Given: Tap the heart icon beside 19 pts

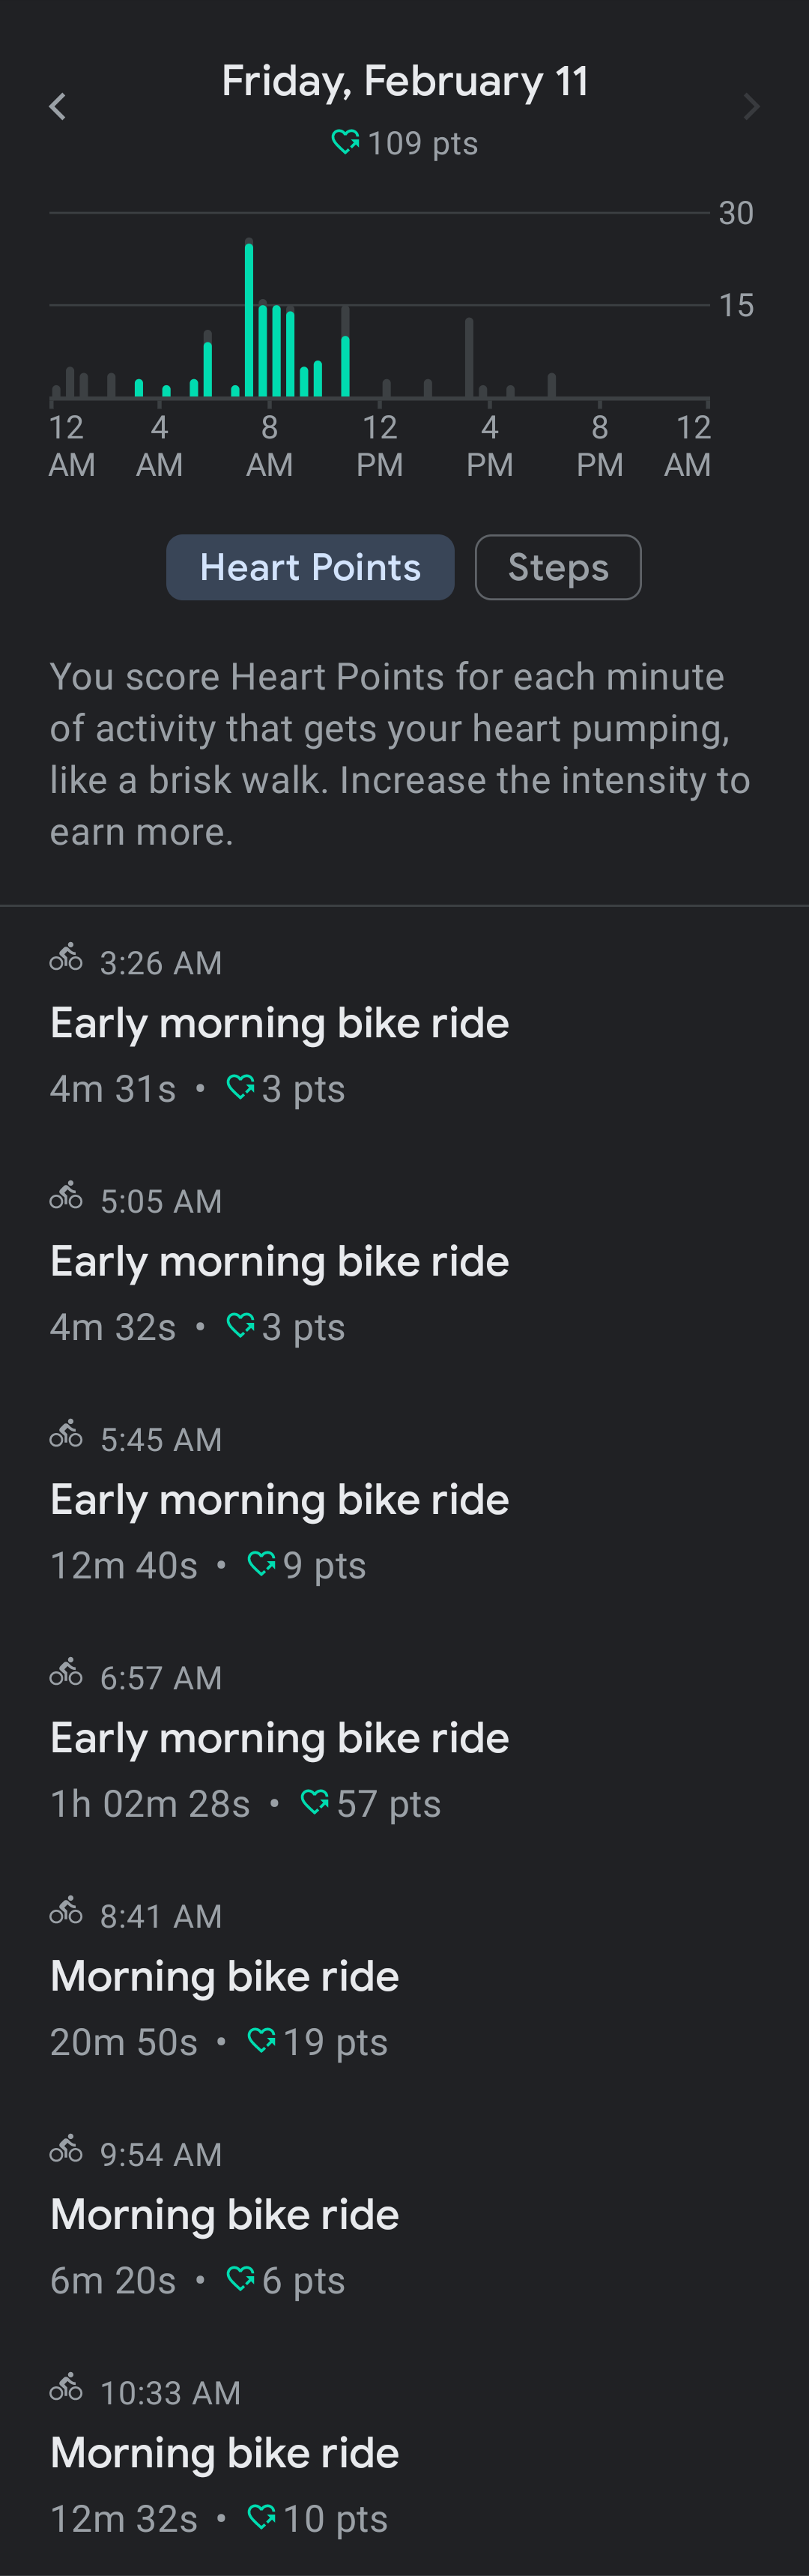Looking at the screenshot, I should [261, 2041].
